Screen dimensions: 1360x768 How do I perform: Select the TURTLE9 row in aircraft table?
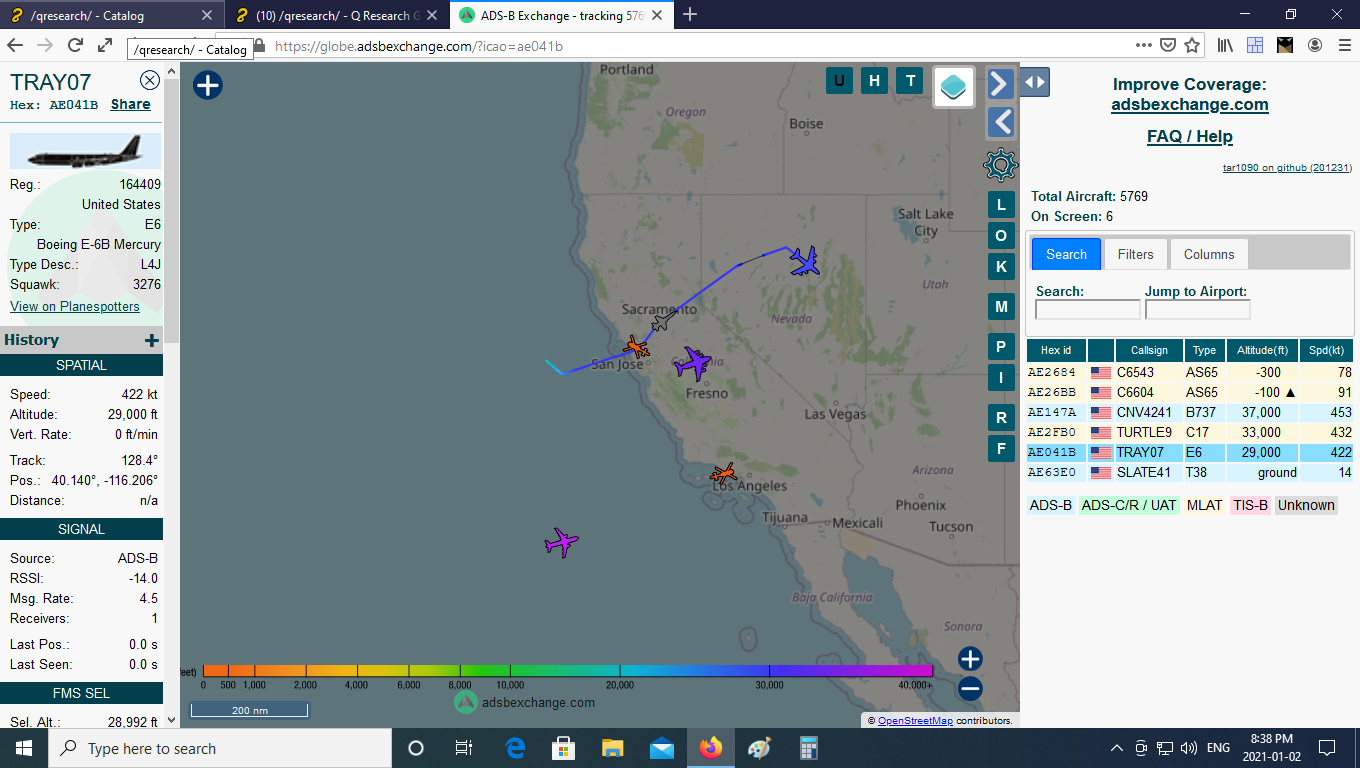(1190, 432)
